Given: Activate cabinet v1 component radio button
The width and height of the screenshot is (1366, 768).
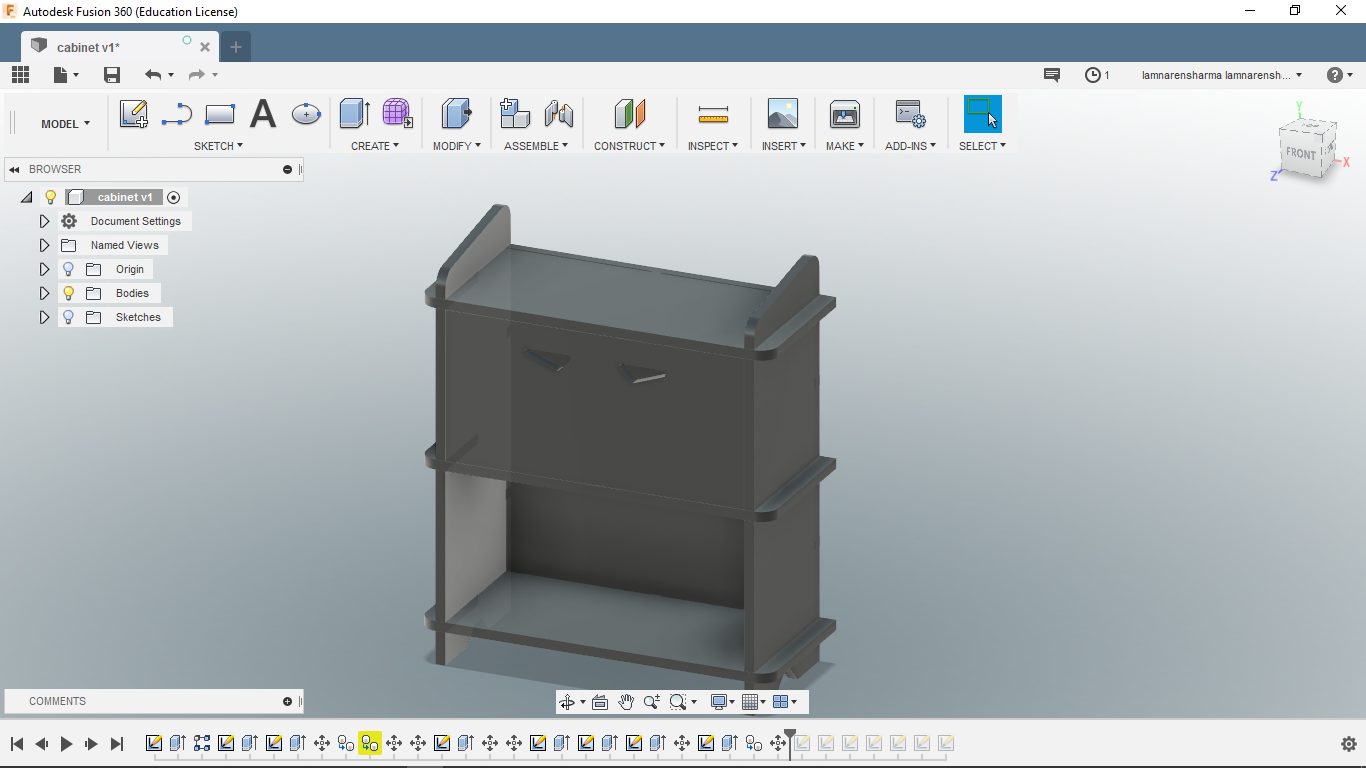Looking at the screenshot, I should click(x=174, y=198).
